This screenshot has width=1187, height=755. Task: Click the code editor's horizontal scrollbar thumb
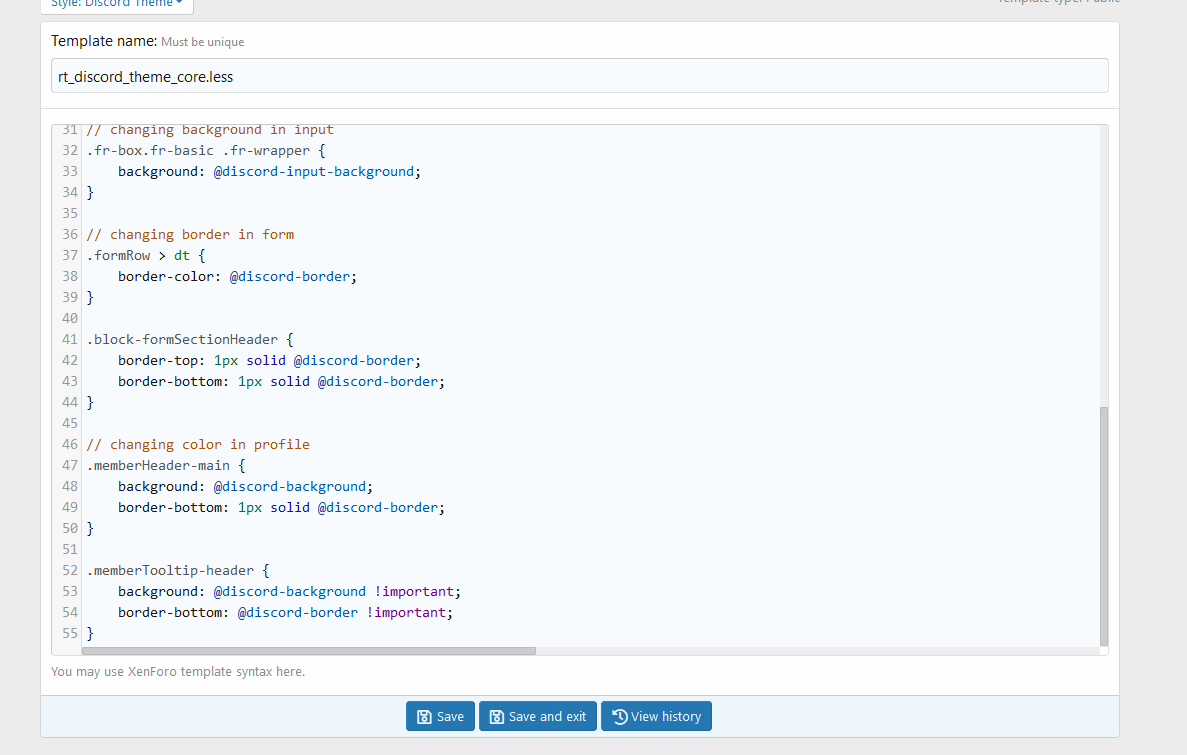[308, 651]
